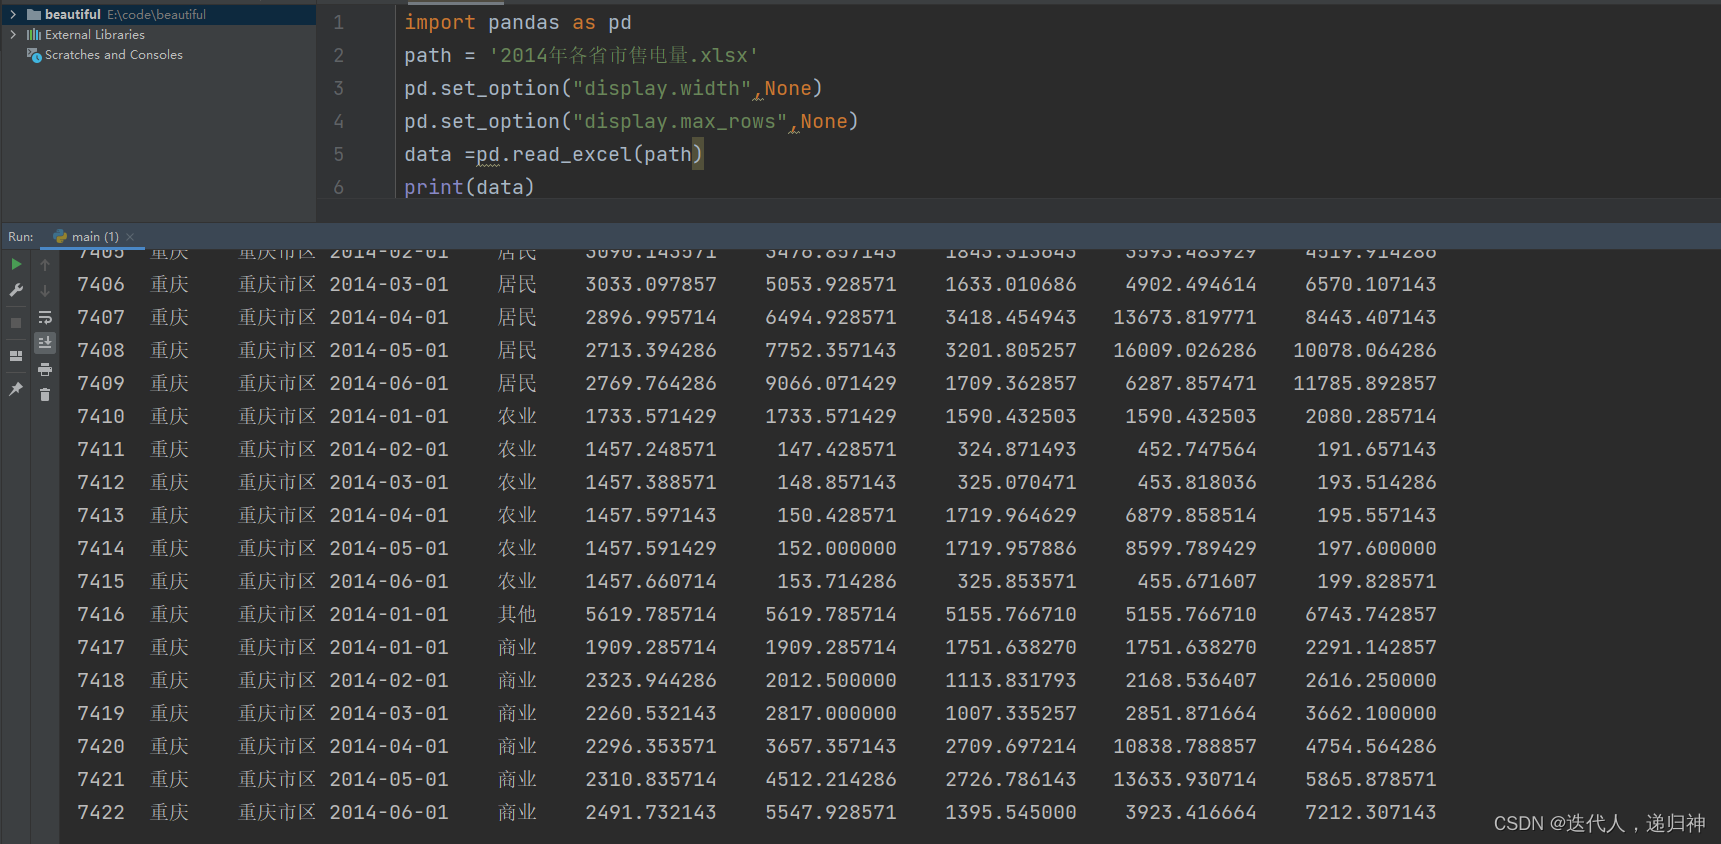Rerun the main script with green play
The width and height of the screenshot is (1721, 844).
tap(16, 264)
